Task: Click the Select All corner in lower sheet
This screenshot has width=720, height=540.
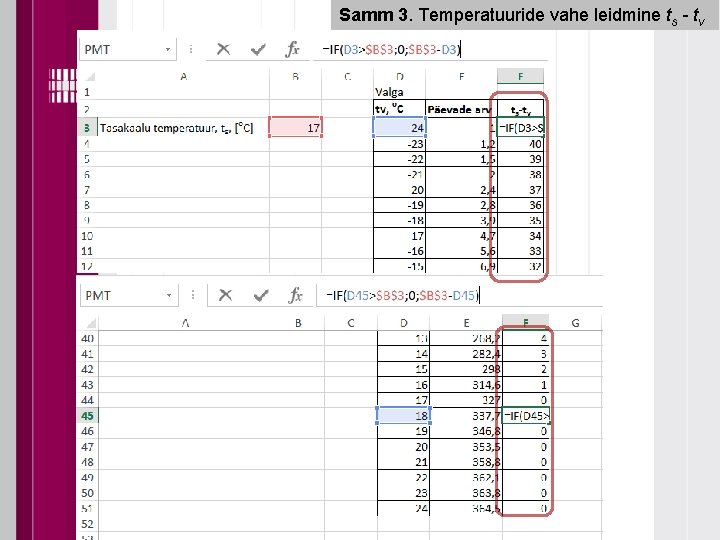Action: (91, 323)
